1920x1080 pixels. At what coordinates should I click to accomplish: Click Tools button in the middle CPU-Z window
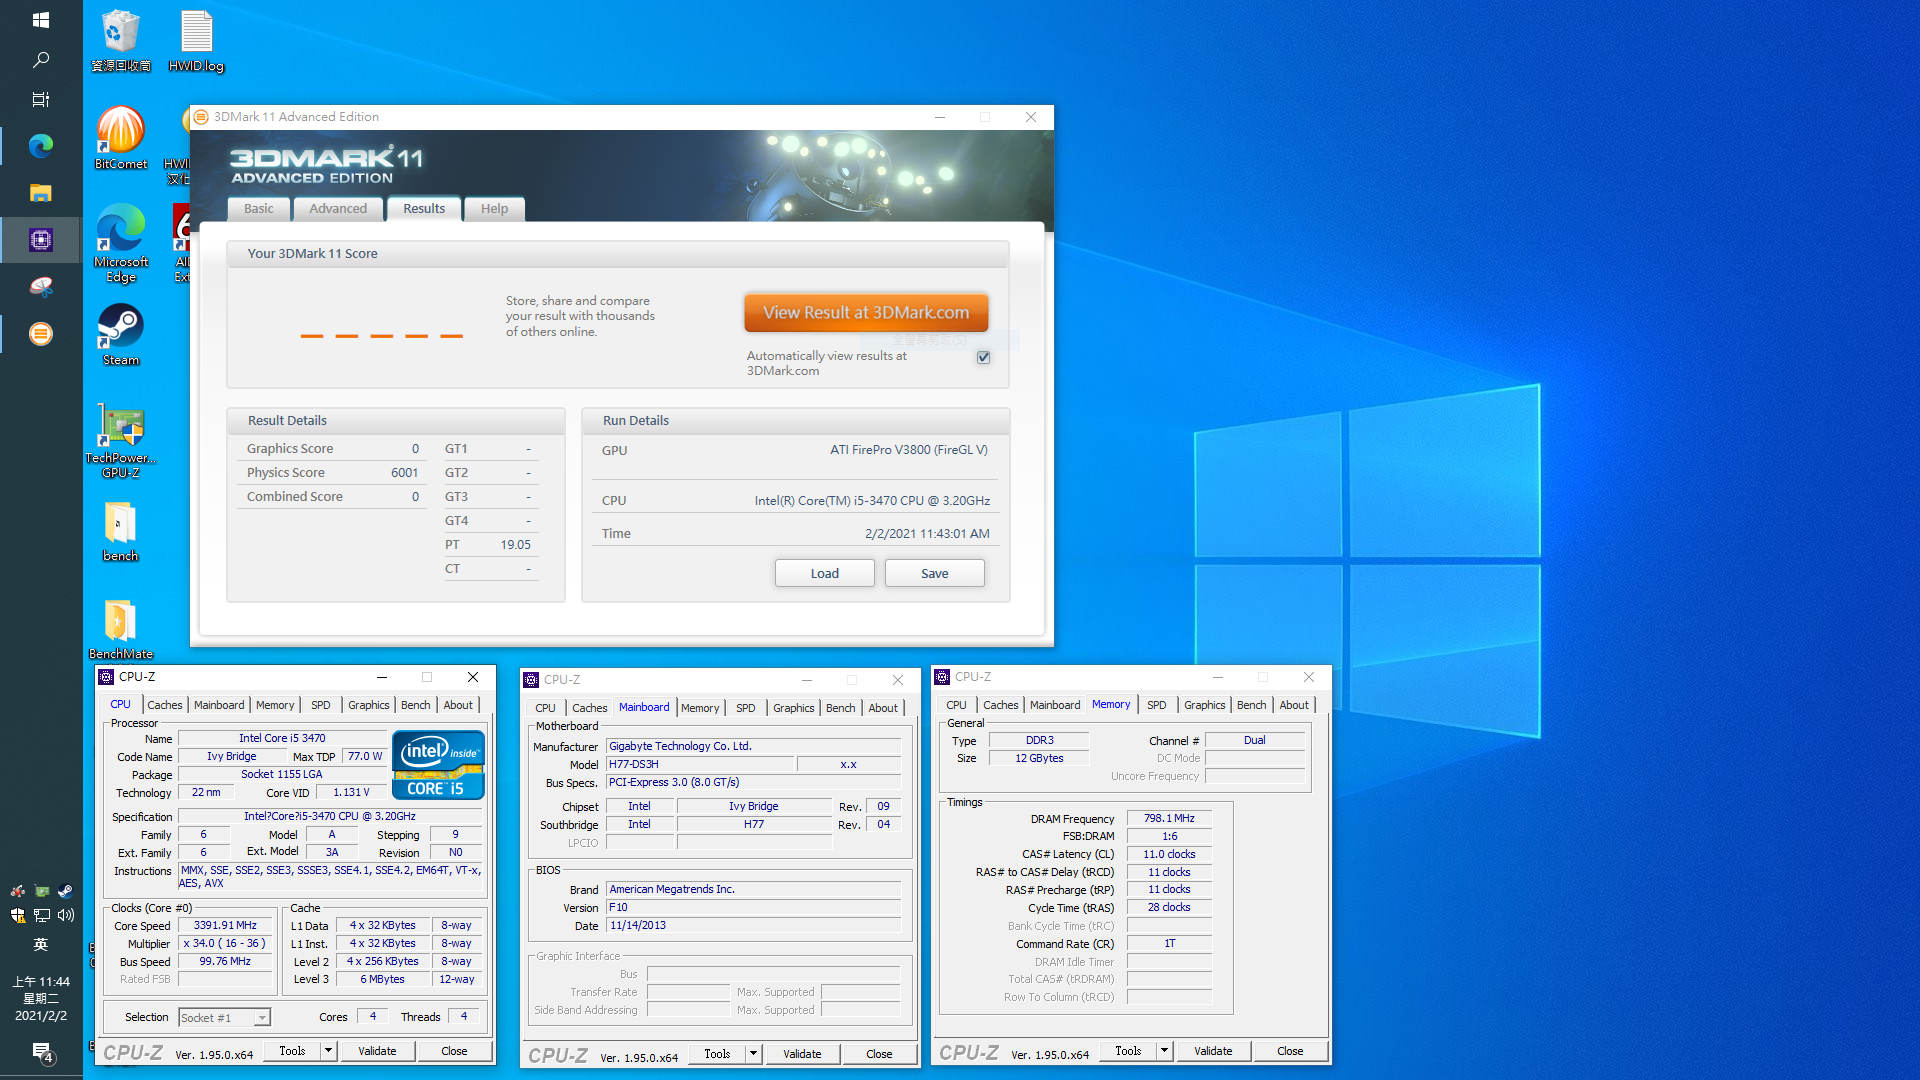click(717, 1054)
